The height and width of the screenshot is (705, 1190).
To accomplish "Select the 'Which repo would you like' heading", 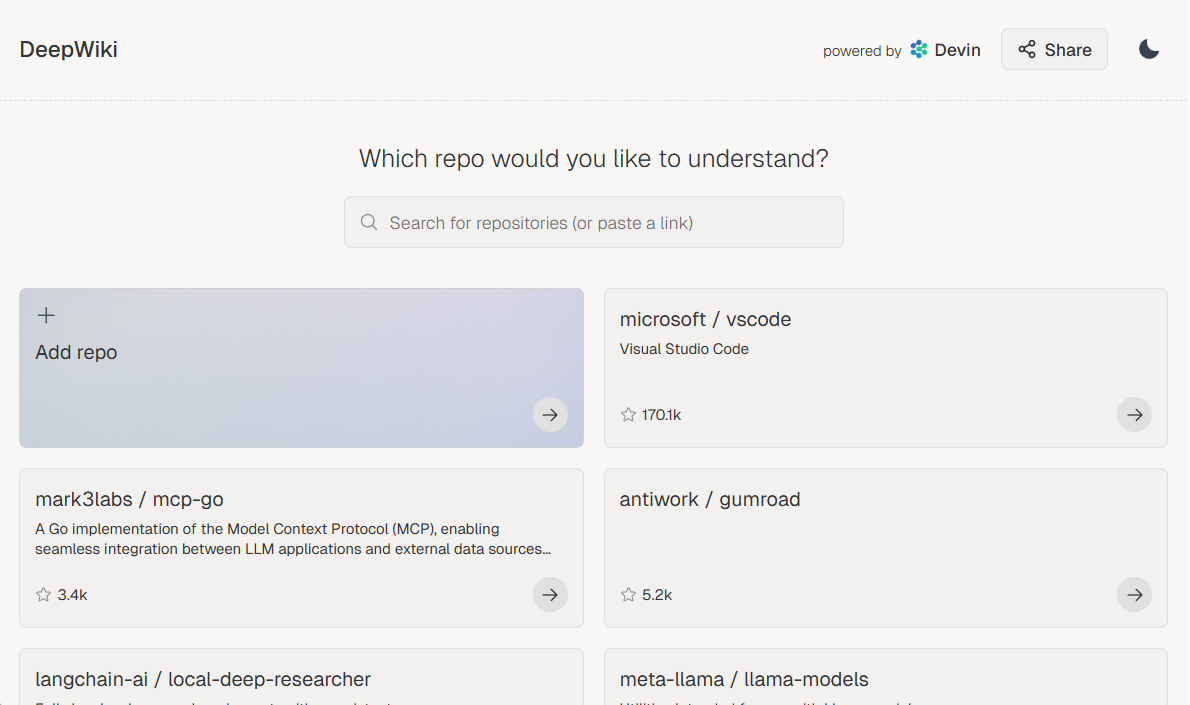I will coord(593,159).
